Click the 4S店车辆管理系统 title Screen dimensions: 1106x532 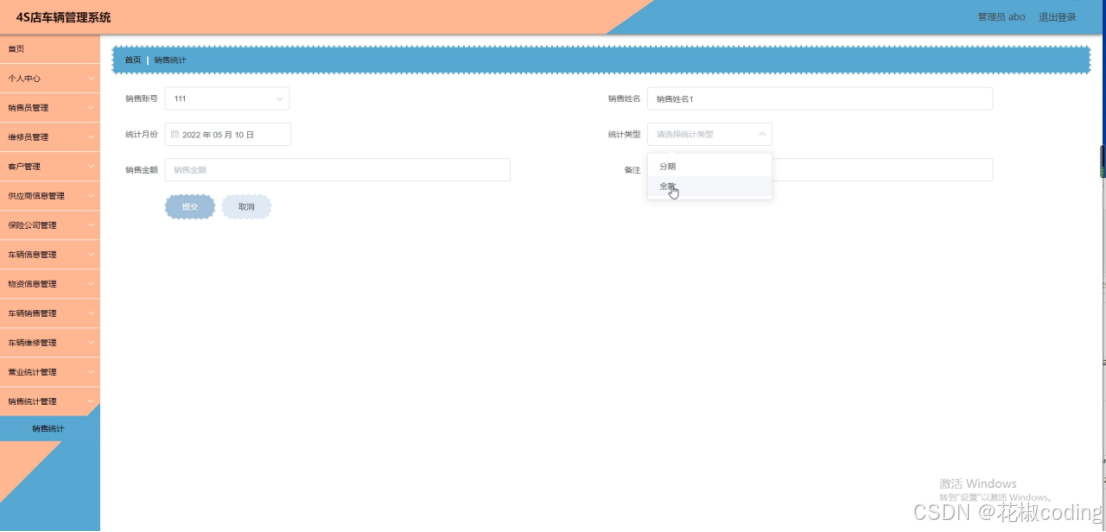[x=63, y=18]
